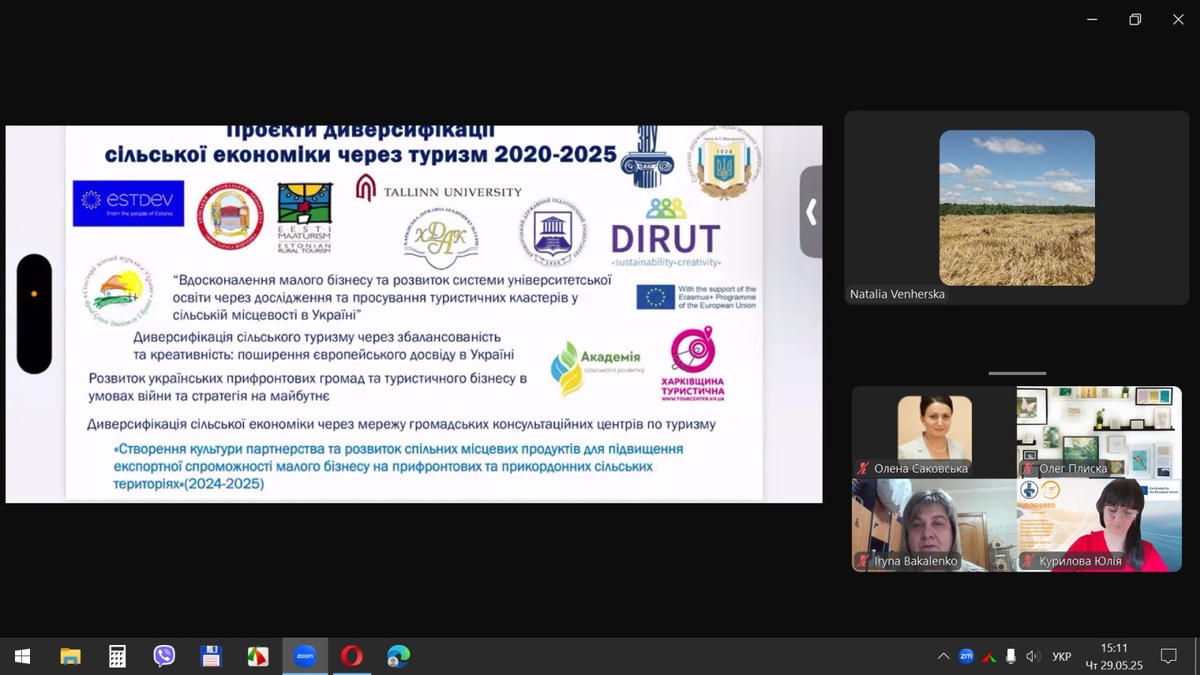Image resolution: width=1200 pixels, height=675 pixels.
Task: Click the Академія сільського розвитку logo
Action: click(x=597, y=368)
